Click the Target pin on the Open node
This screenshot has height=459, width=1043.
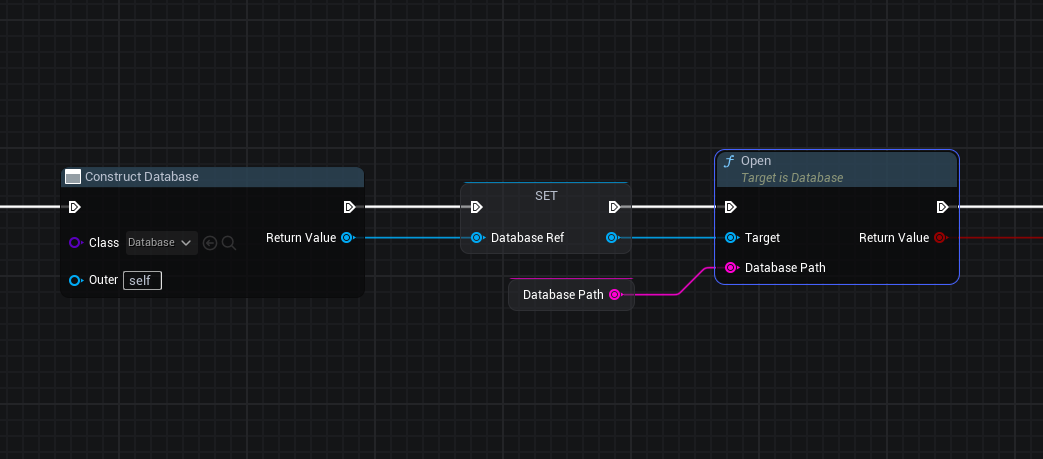pos(731,238)
